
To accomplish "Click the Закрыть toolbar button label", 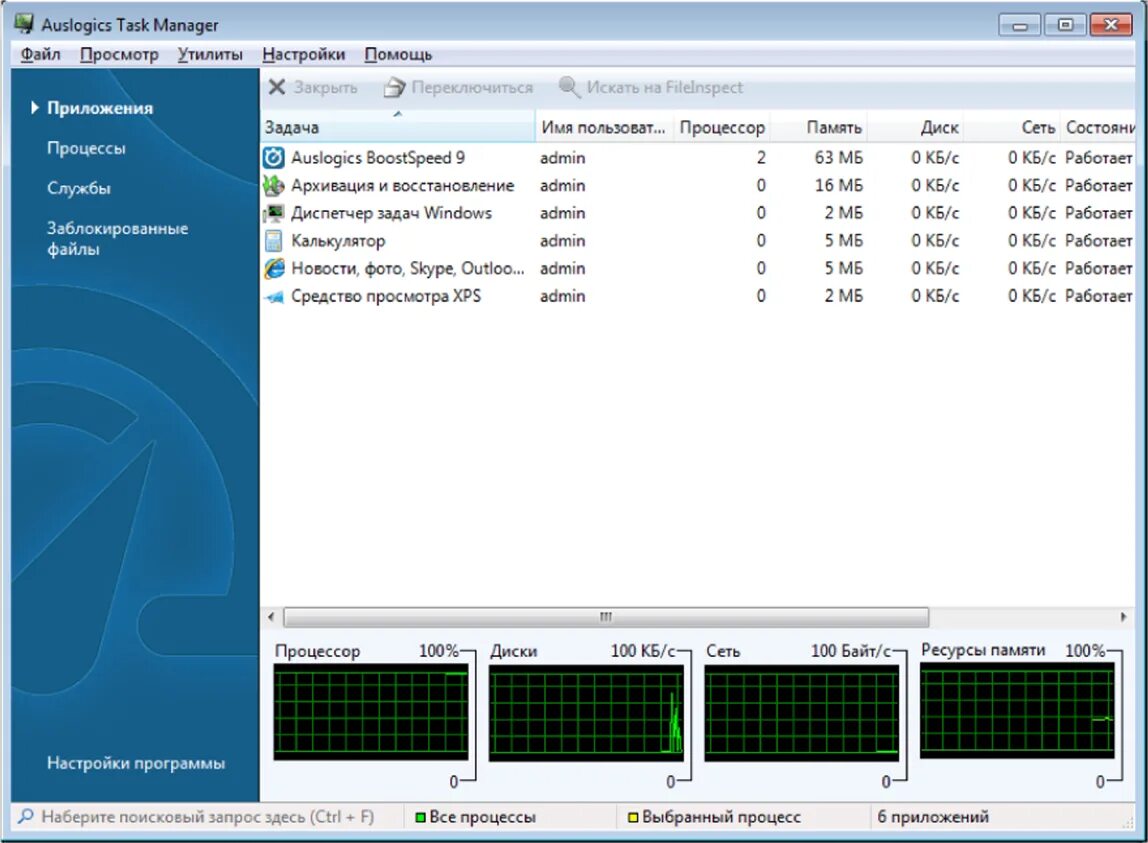I will [326, 87].
